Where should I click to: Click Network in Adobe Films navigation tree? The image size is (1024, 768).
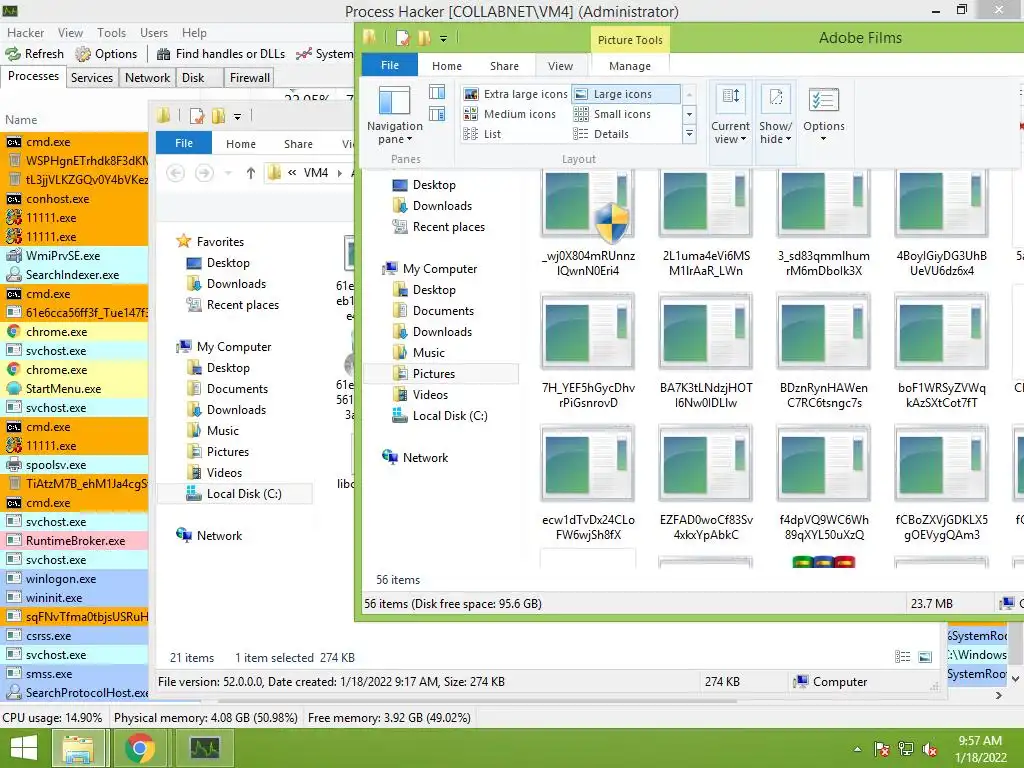[416, 458]
